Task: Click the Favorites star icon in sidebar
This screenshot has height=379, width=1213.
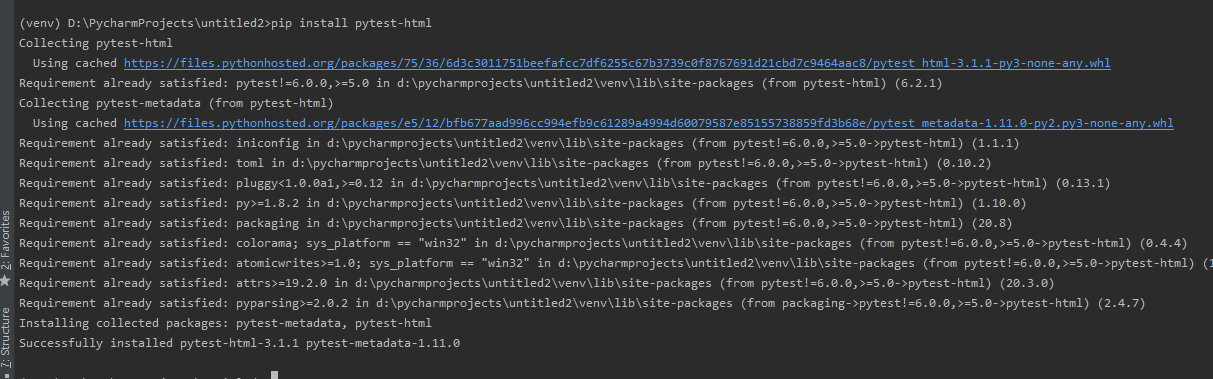Action: point(5,281)
